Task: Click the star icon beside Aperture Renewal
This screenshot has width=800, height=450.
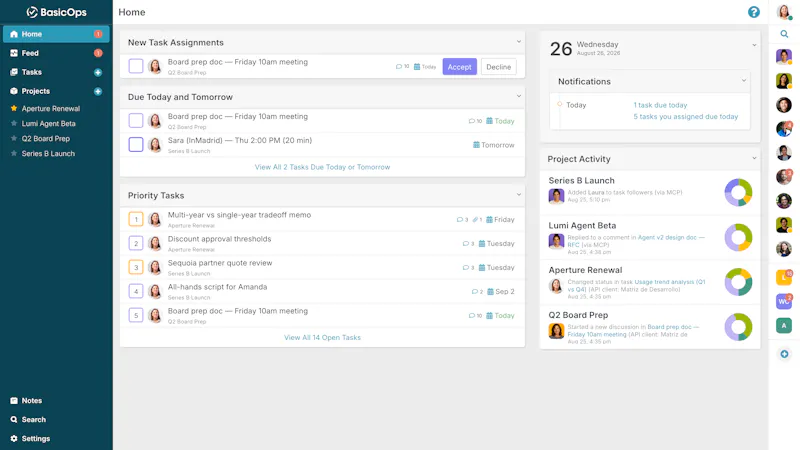Action: (14, 108)
